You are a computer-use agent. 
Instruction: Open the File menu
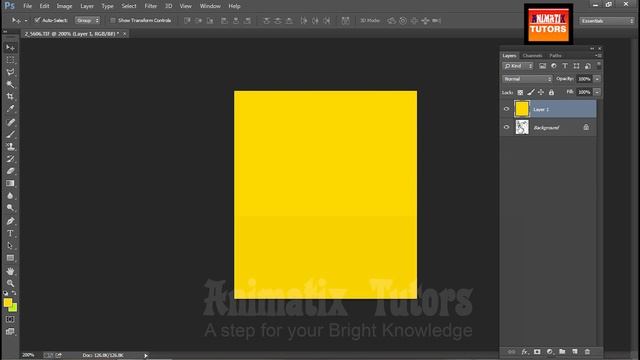[27, 6]
